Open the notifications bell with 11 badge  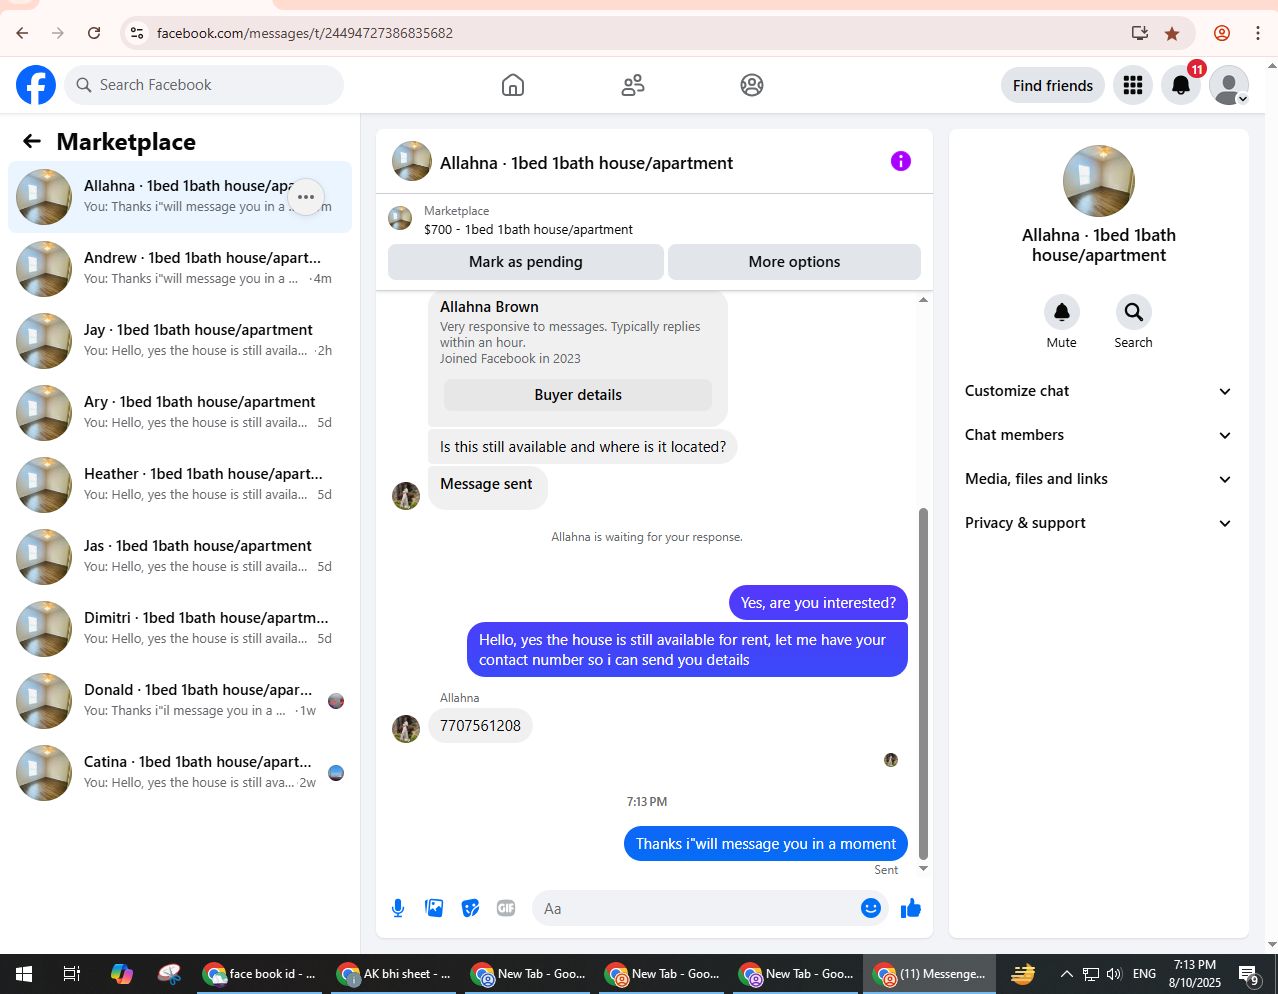(x=1181, y=85)
